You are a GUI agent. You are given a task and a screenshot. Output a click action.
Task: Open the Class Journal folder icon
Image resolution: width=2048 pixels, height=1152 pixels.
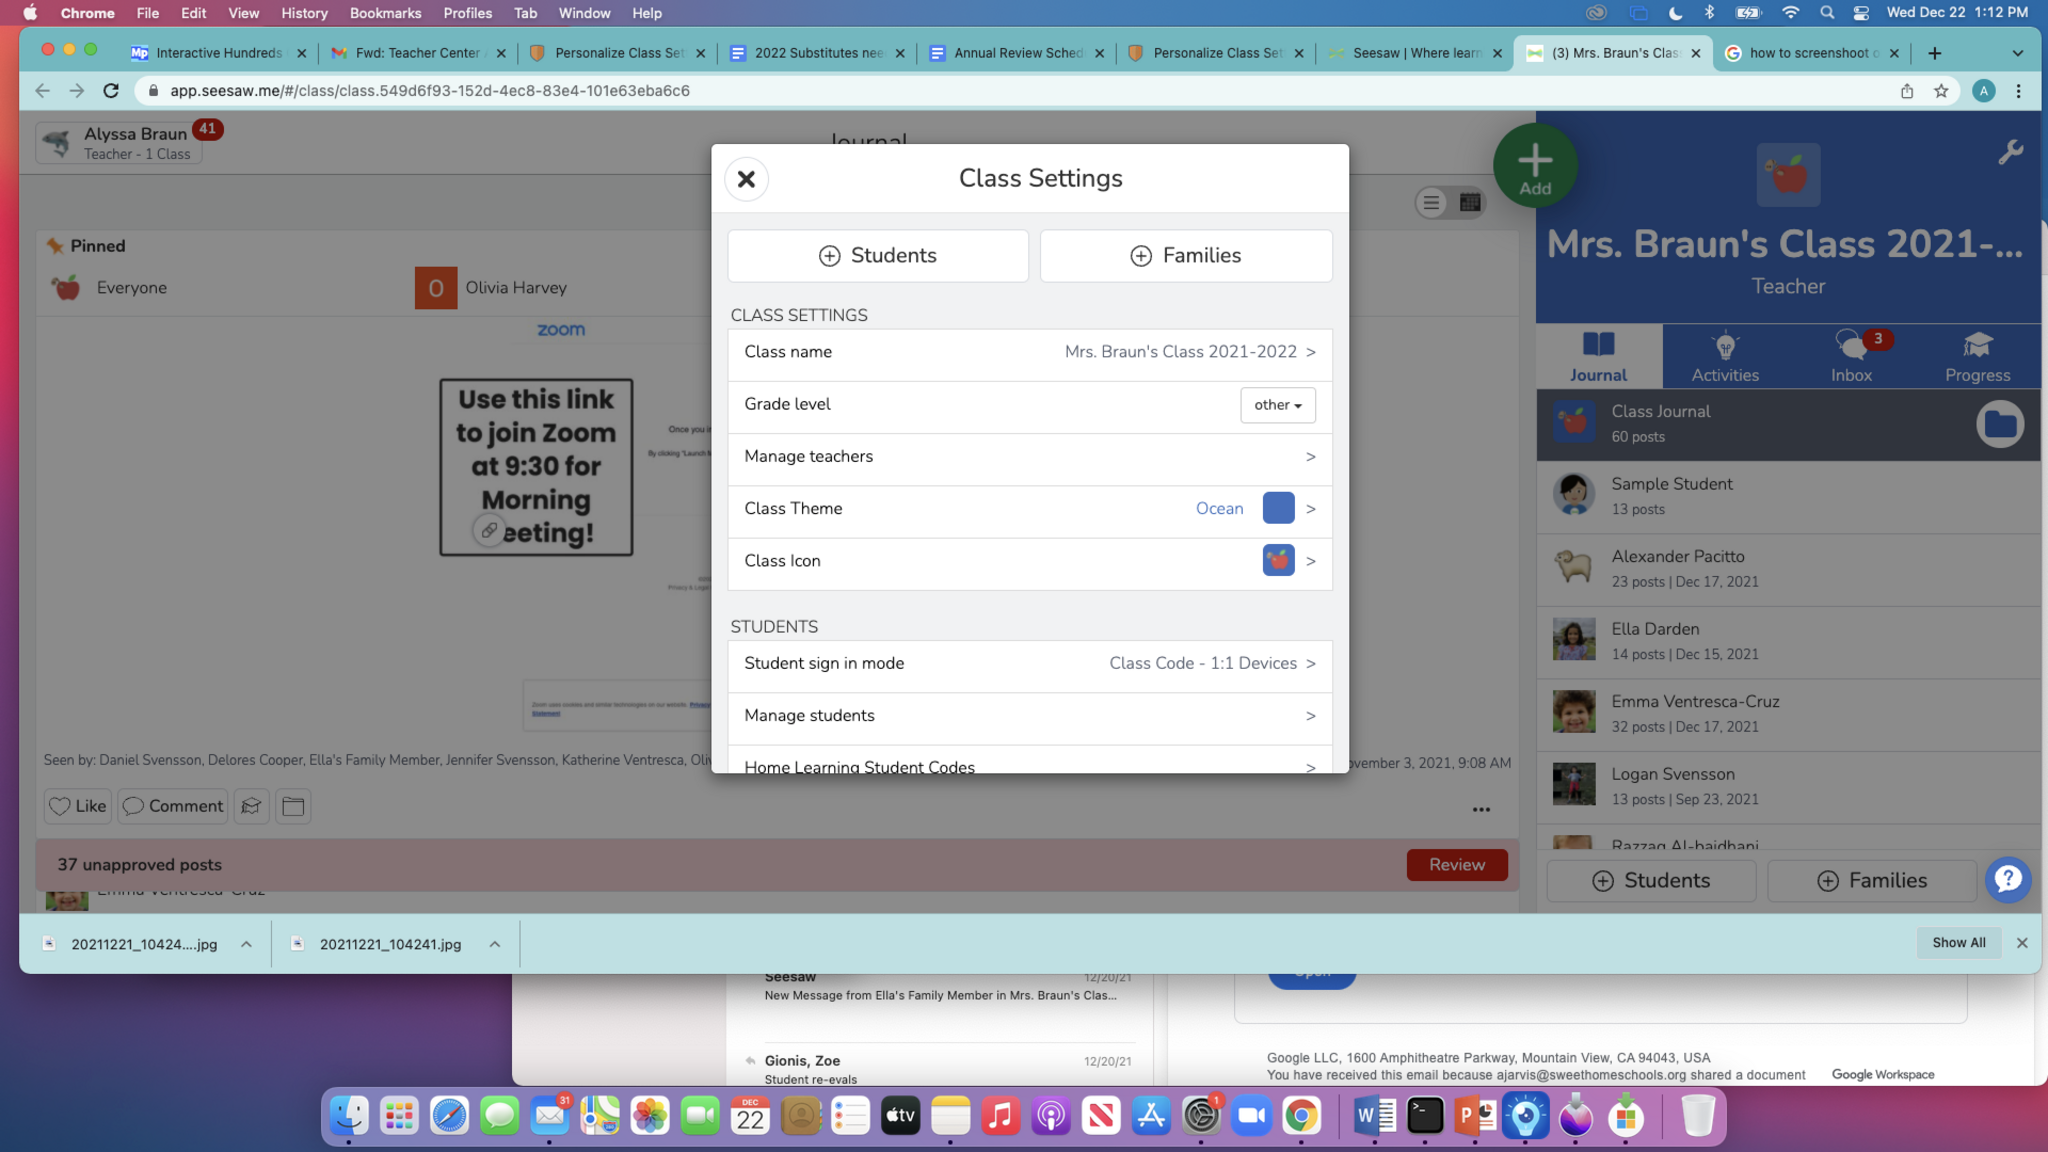[x=1999, y=424]
